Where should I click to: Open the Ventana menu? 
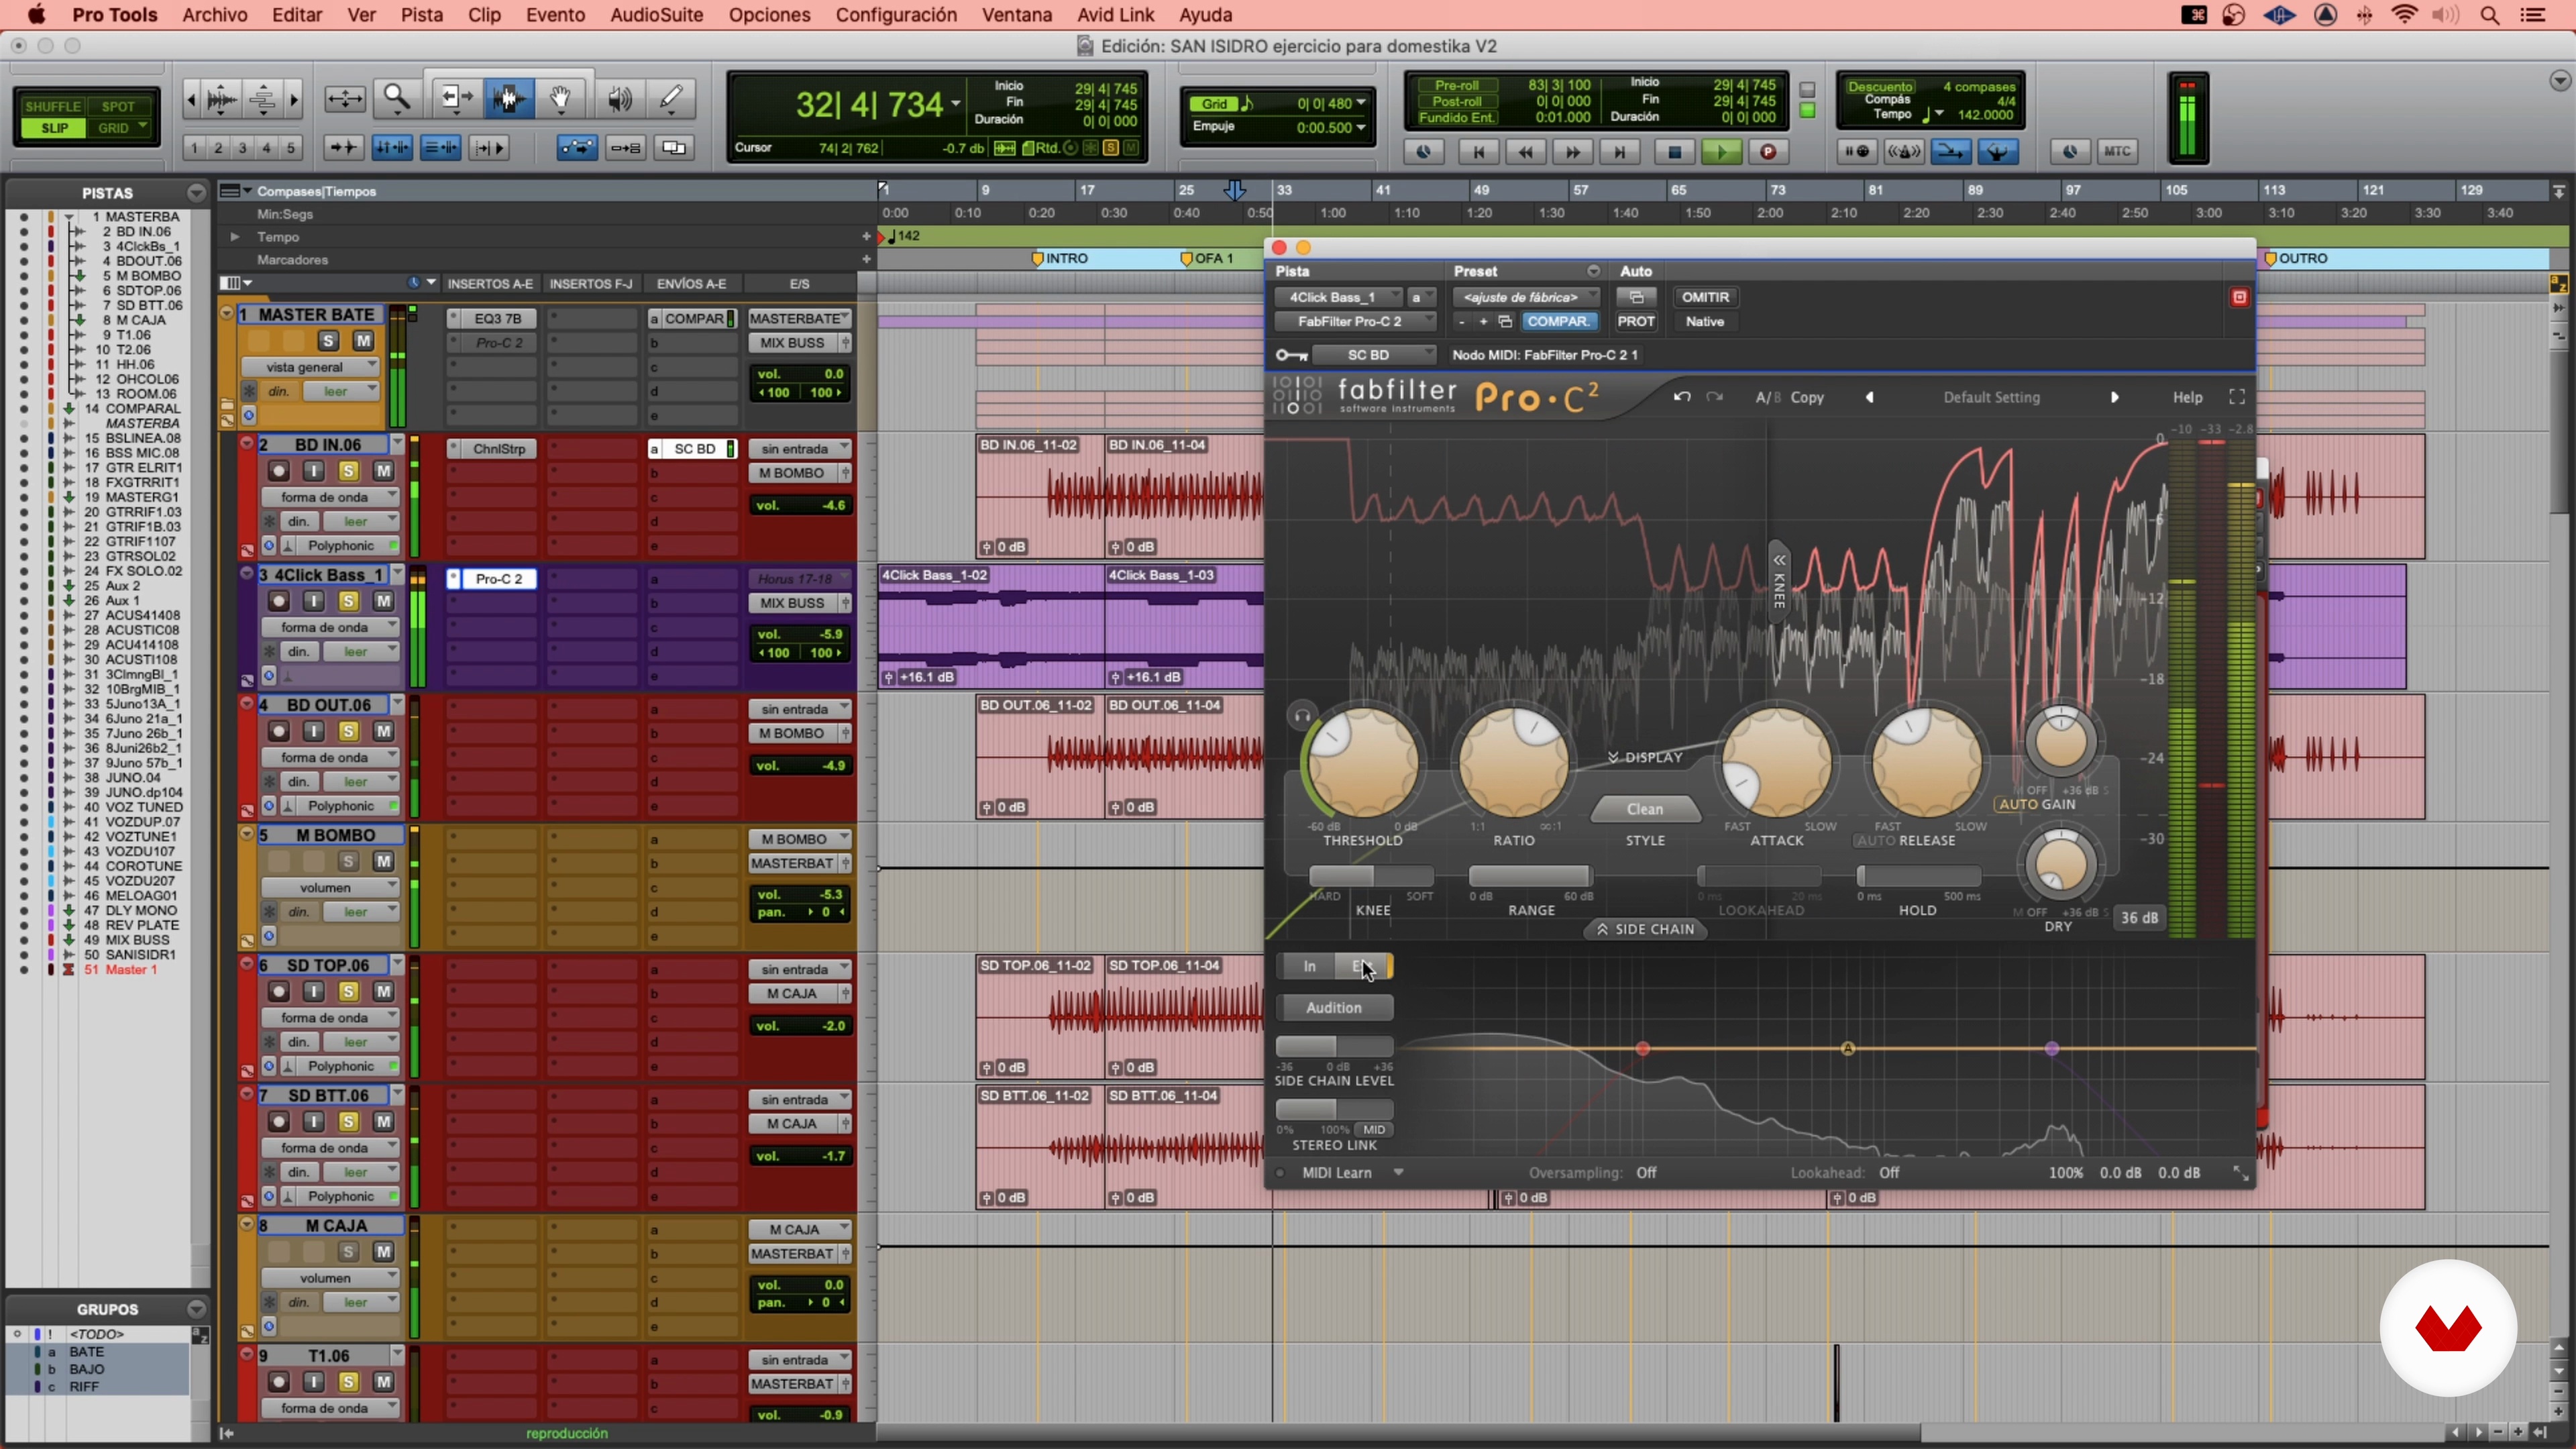coord(1016,15)
